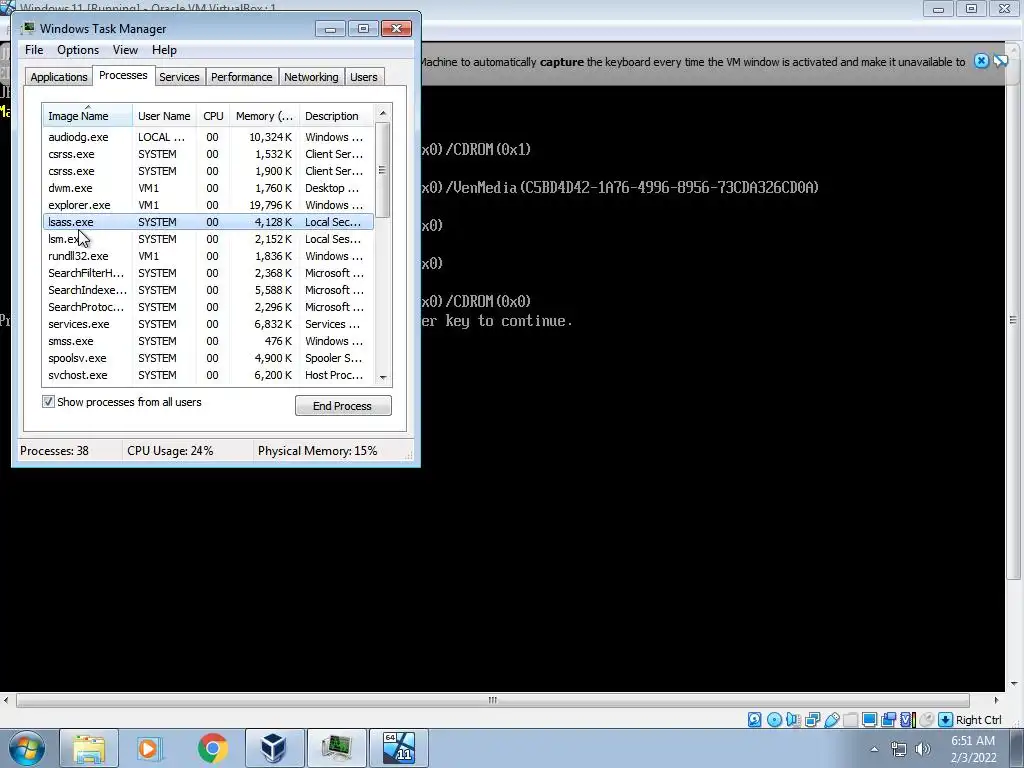The height and width of the screenshot is (768, 1024).
Task: Click the CPU virtualization V icon in VirtualBox status bar
Action: [x=907, y=720]
